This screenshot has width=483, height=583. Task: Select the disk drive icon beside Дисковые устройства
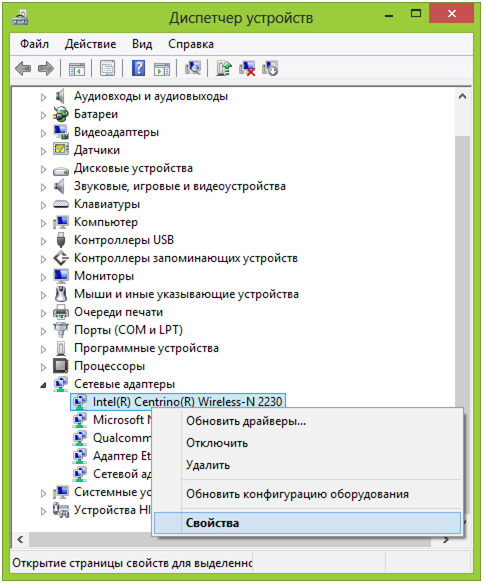tap(61, 171)
